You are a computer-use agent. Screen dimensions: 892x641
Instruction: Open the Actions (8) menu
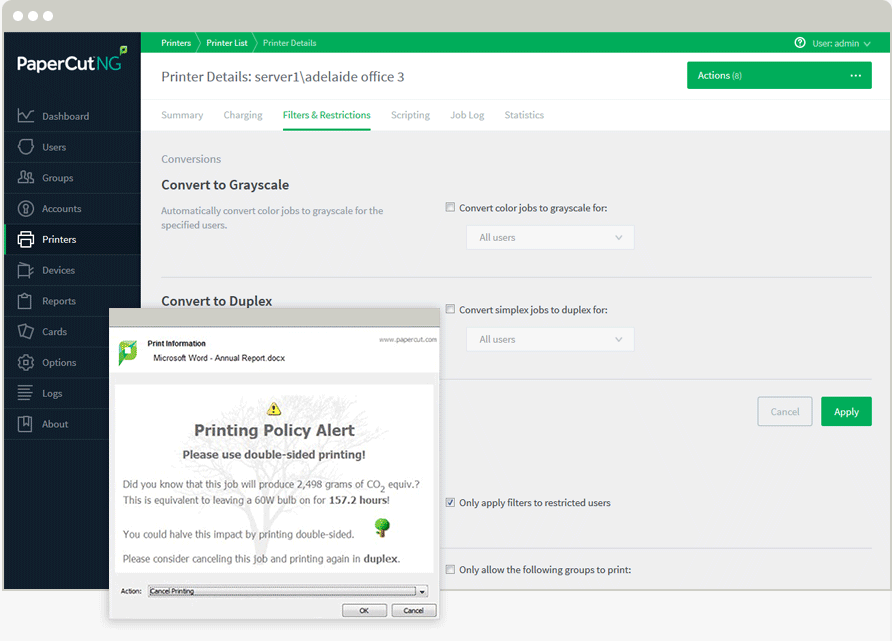pos(779,76)
